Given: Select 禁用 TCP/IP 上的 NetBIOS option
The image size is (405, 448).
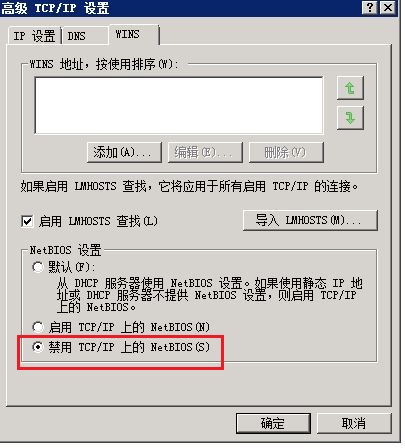Looking at the screenshot, I should point(38,347).
